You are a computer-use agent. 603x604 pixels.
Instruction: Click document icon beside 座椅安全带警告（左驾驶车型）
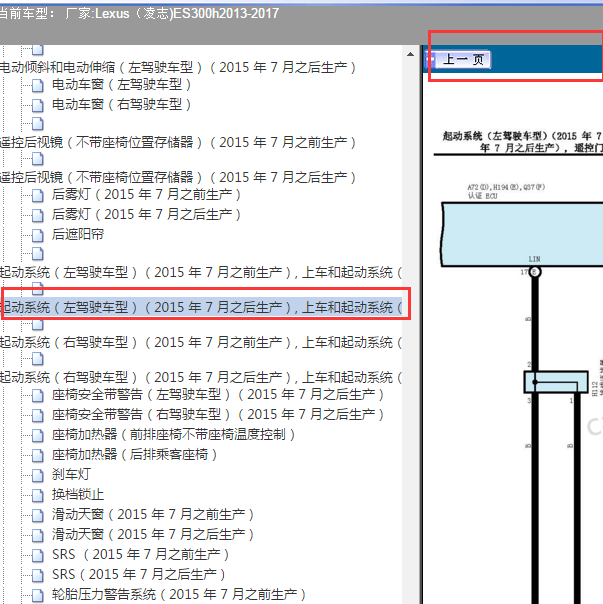37,395
